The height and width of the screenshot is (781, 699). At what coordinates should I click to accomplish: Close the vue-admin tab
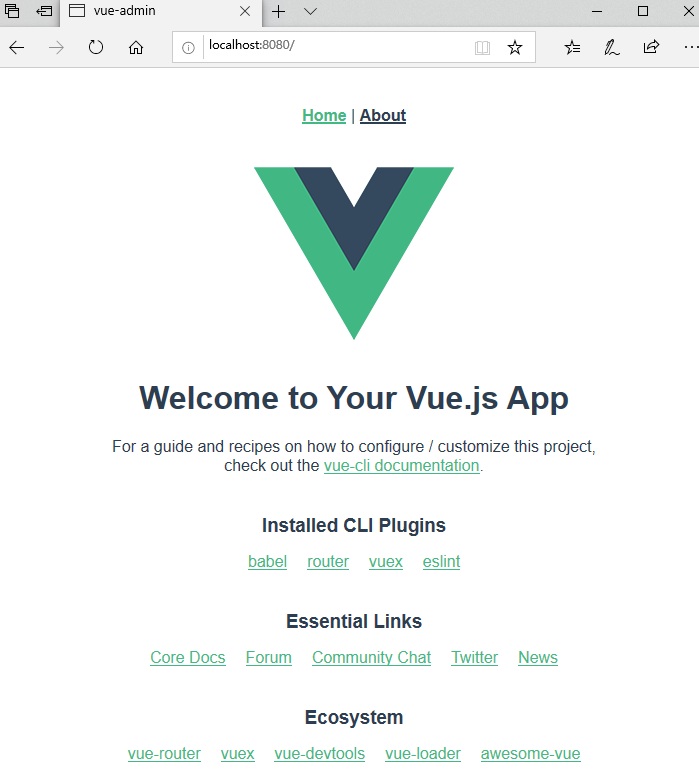tap(245, 11)
